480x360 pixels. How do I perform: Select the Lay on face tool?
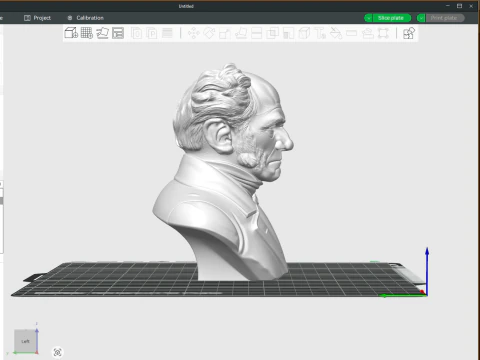pyautogui.click(x=241, y=33)
